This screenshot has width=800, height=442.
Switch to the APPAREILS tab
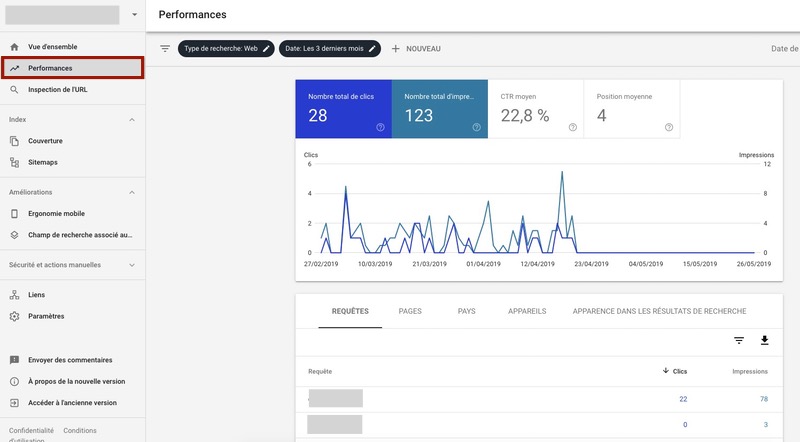pos(527,311)
